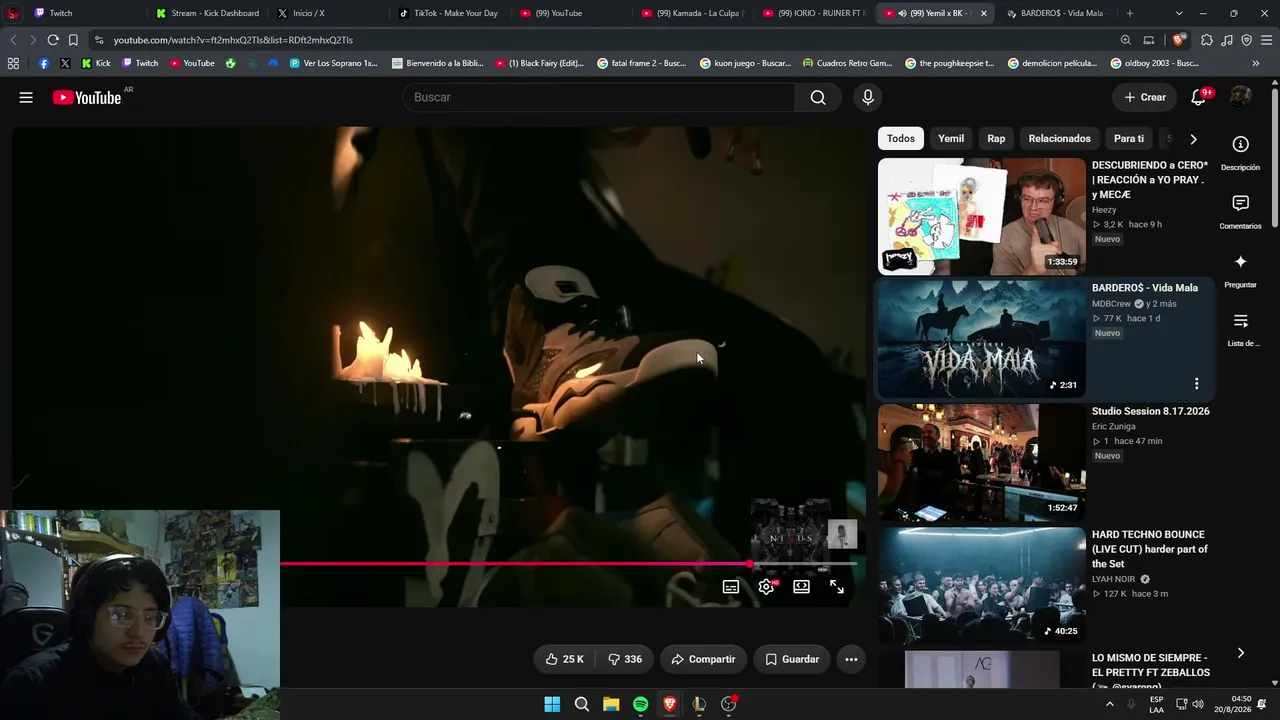Open the Vida Mala video thumbnail
This screenshot has height=720, width=1280.
tap(981, 339)
